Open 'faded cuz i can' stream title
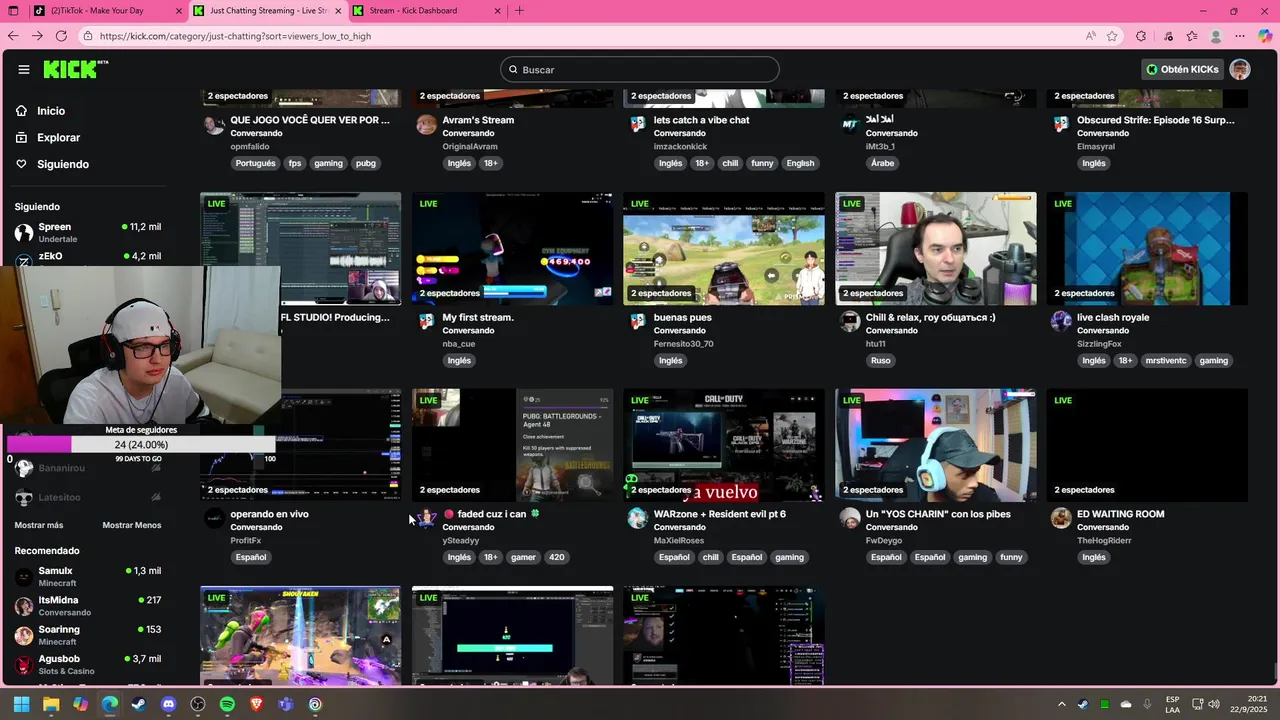This screenshot has height=720, width=1280. coord(491,514)
